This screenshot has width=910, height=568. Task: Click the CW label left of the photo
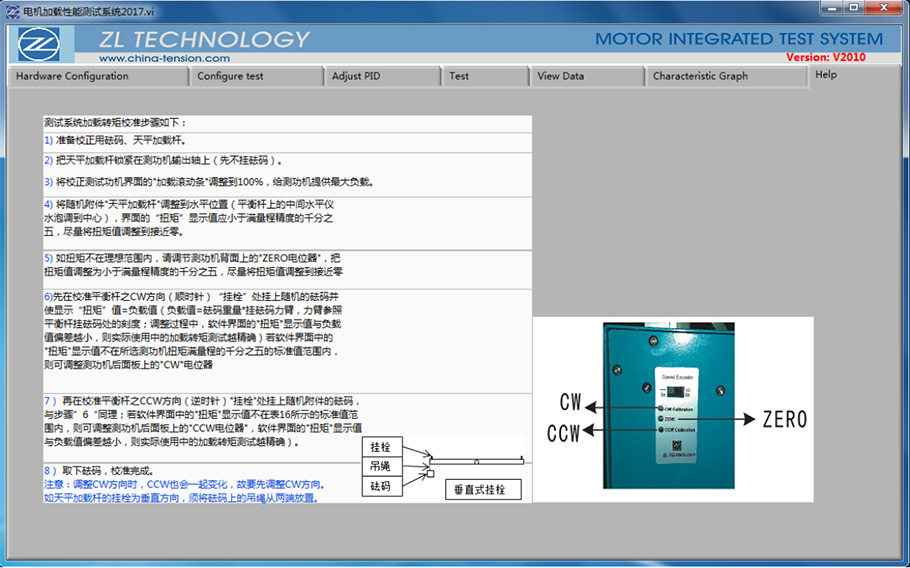(571, 403)
